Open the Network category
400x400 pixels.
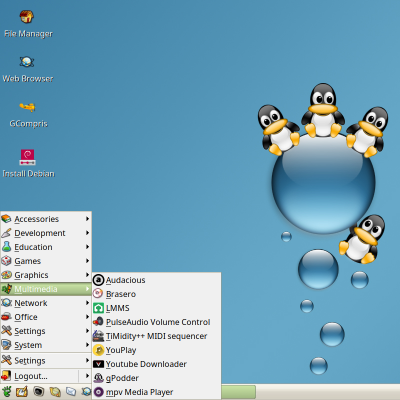[46, 303]
